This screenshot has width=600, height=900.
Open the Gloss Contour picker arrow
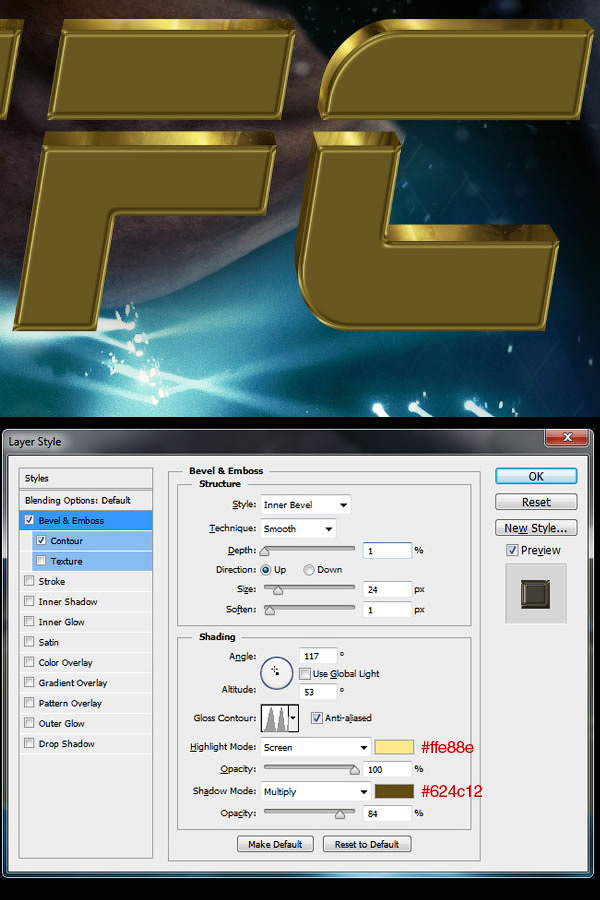pos(293,718)
